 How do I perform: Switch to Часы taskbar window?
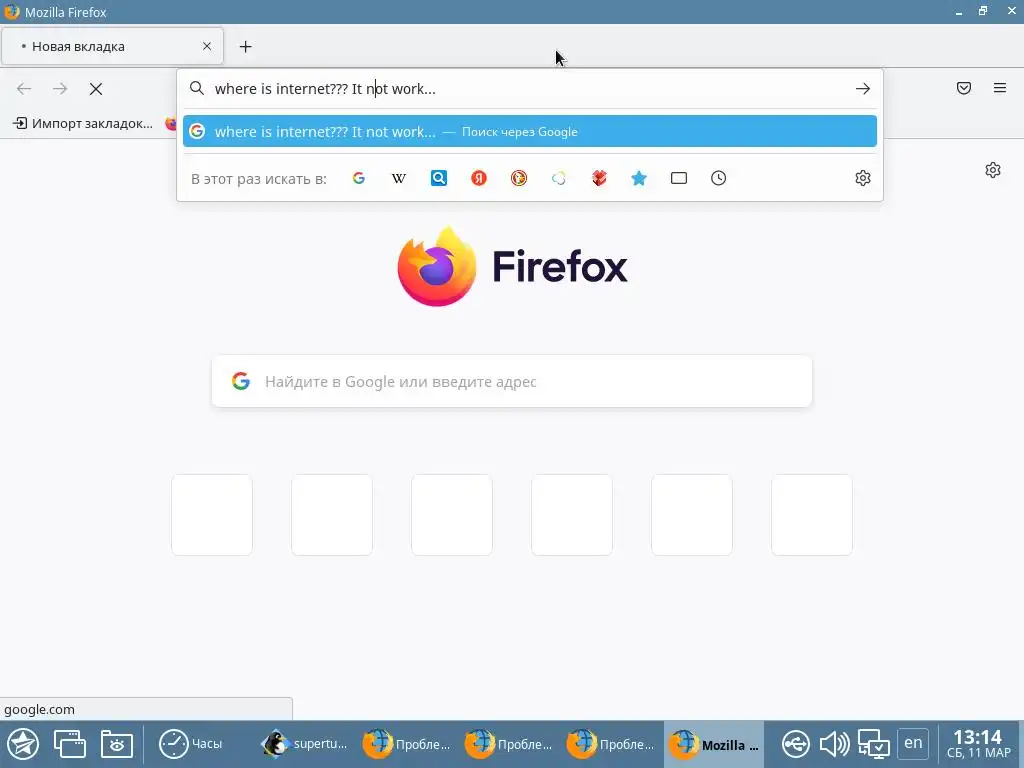(191, 744)
